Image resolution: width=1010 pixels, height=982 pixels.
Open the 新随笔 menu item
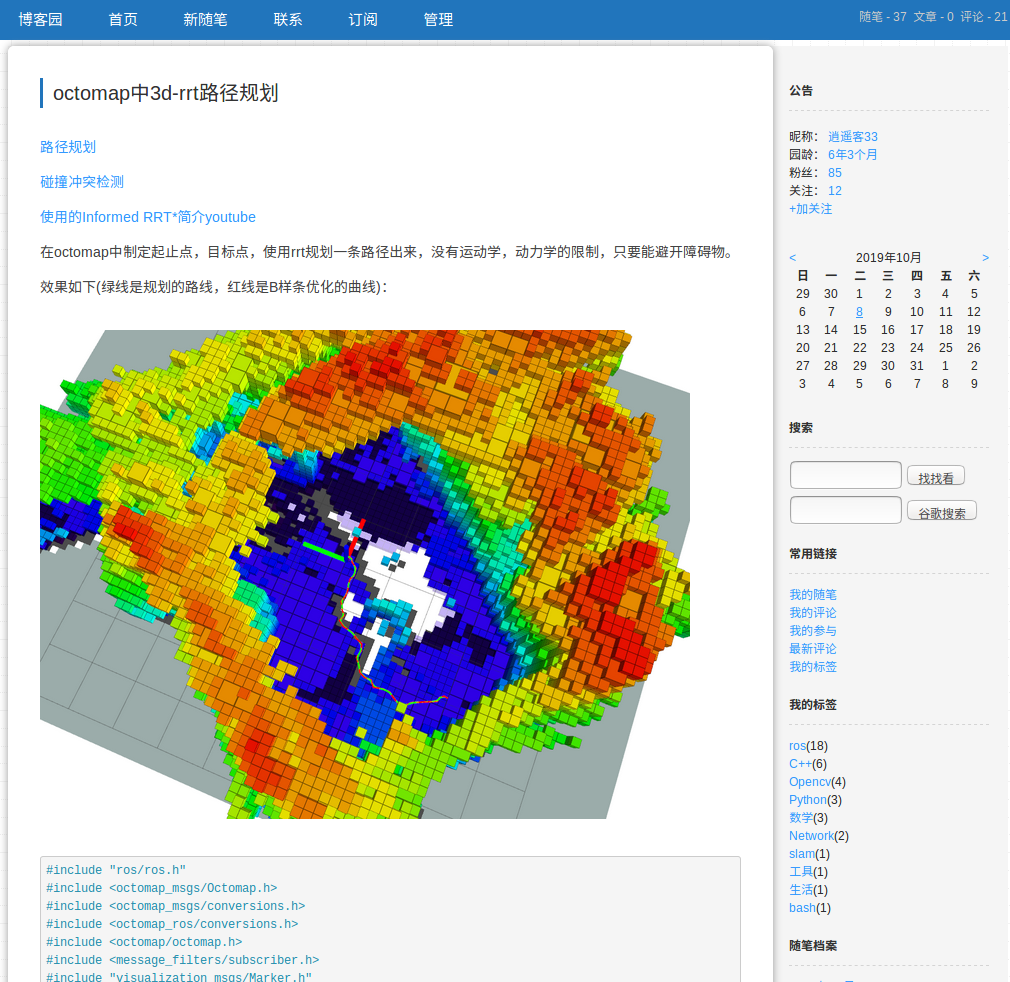coord(205,19)
